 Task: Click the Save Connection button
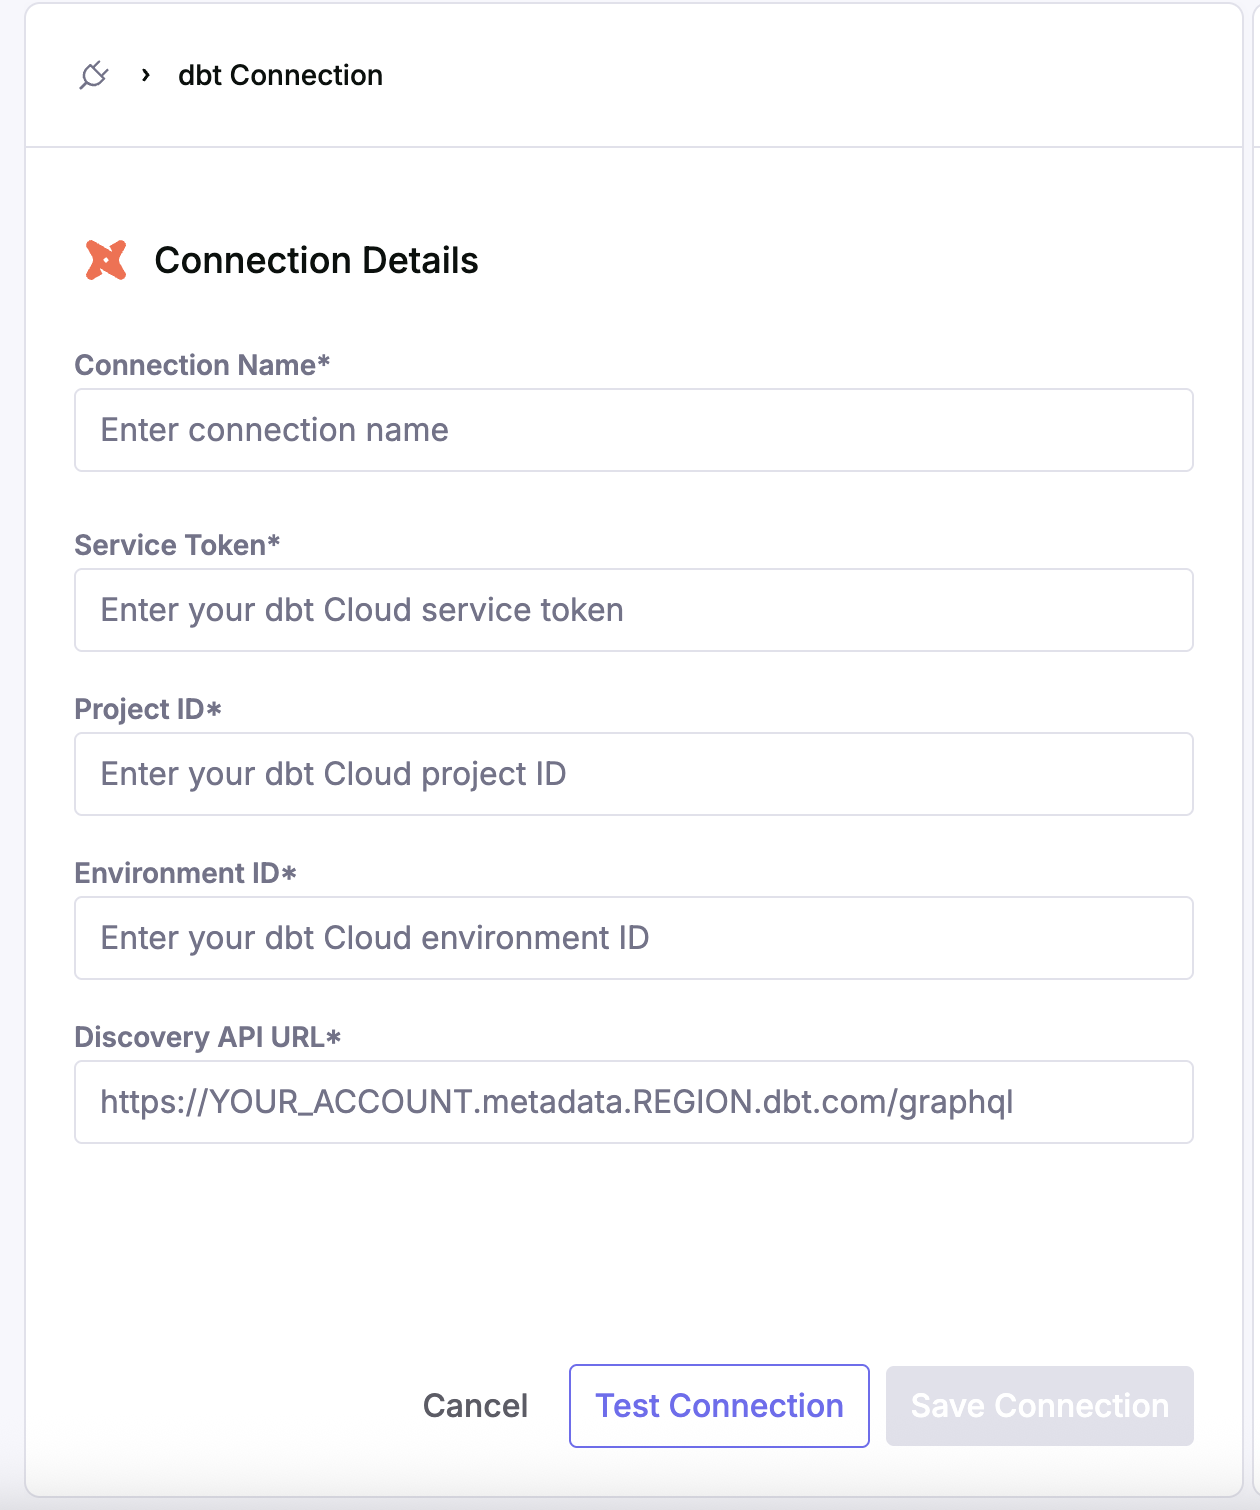pos(1039,1406)
